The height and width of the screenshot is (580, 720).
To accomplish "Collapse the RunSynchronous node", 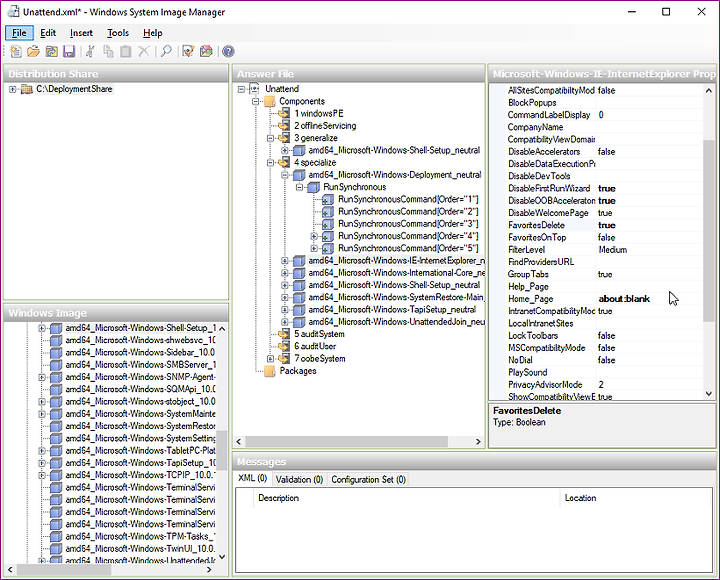I will pyautogui.click(x=299, y=187).
